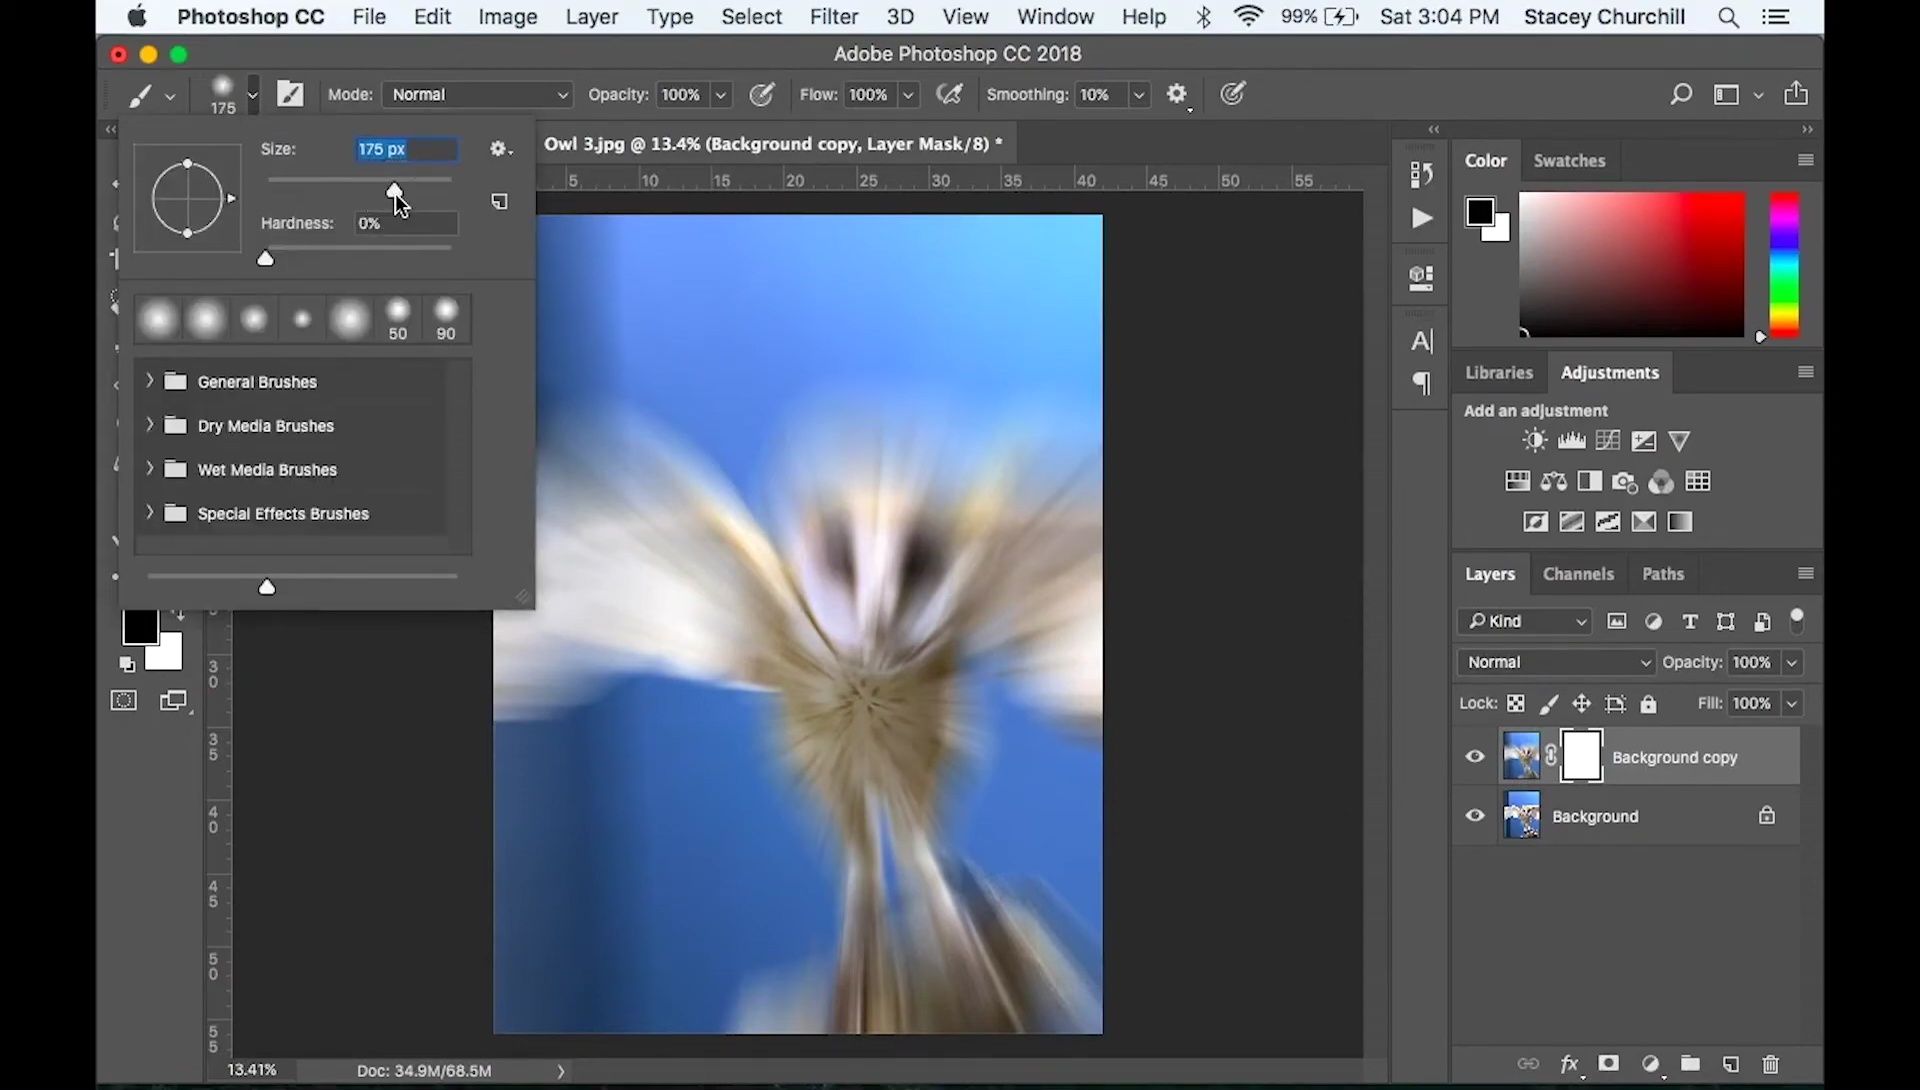Add Gradient Map adjustment

coord(1680,522)
